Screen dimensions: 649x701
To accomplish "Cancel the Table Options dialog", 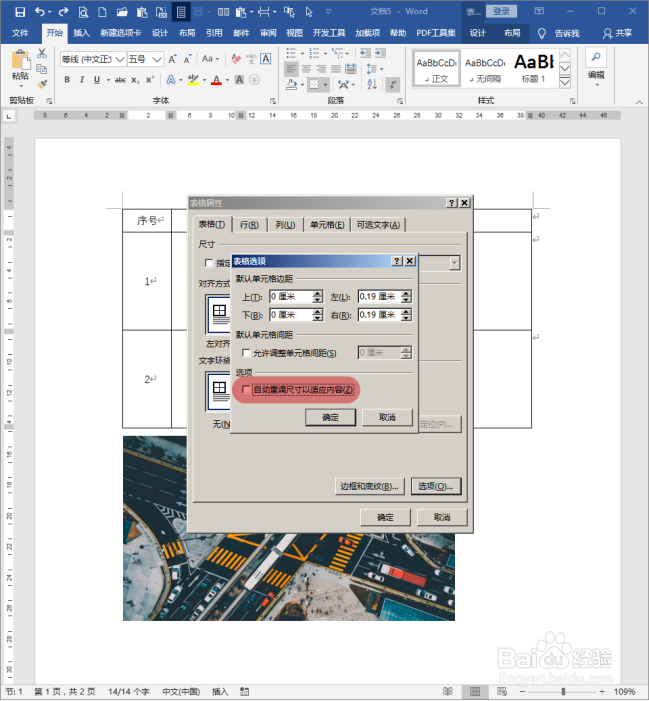I will (x=387, y=417).
